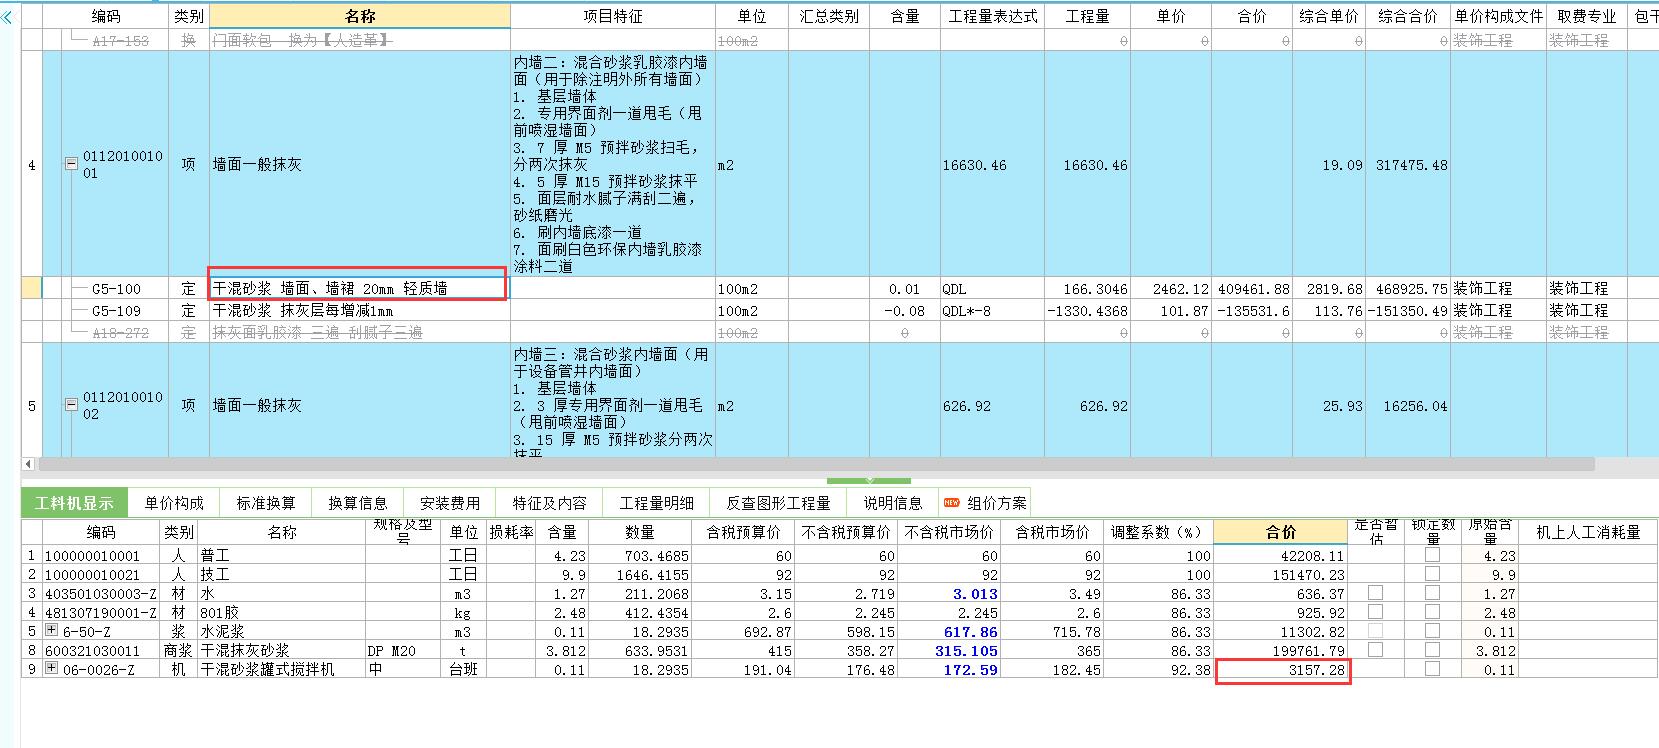Click the 调整系数（%） column header
The width and height of the screenshot is (1659, 748).
click(x=1158, y=532)
